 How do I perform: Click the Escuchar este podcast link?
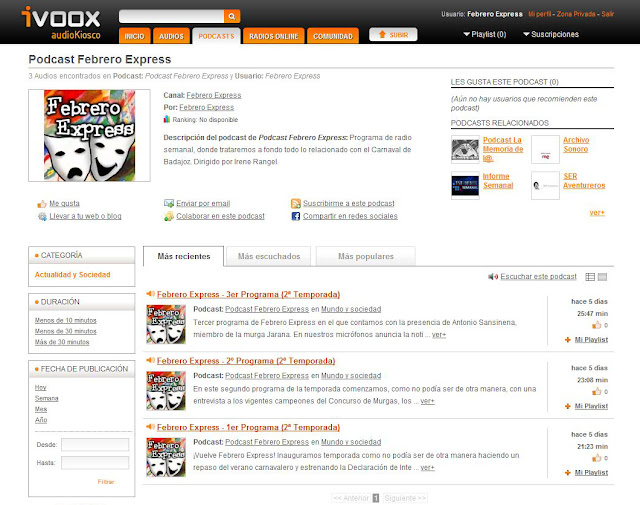point(538,277)
